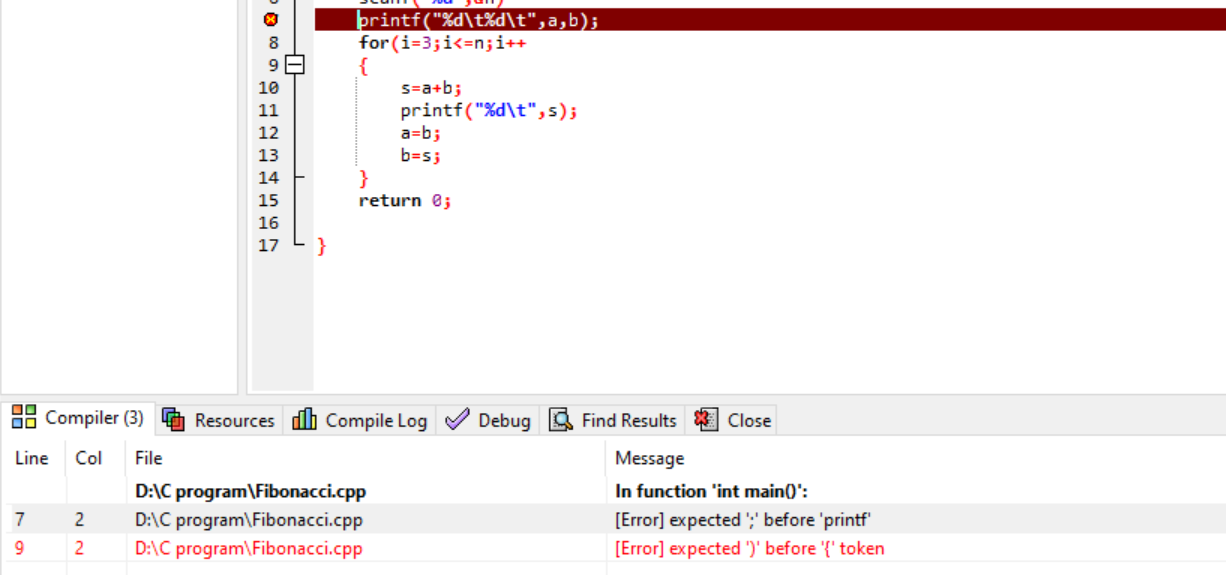Close the bottom panel with Close tab

click(733, 420)
